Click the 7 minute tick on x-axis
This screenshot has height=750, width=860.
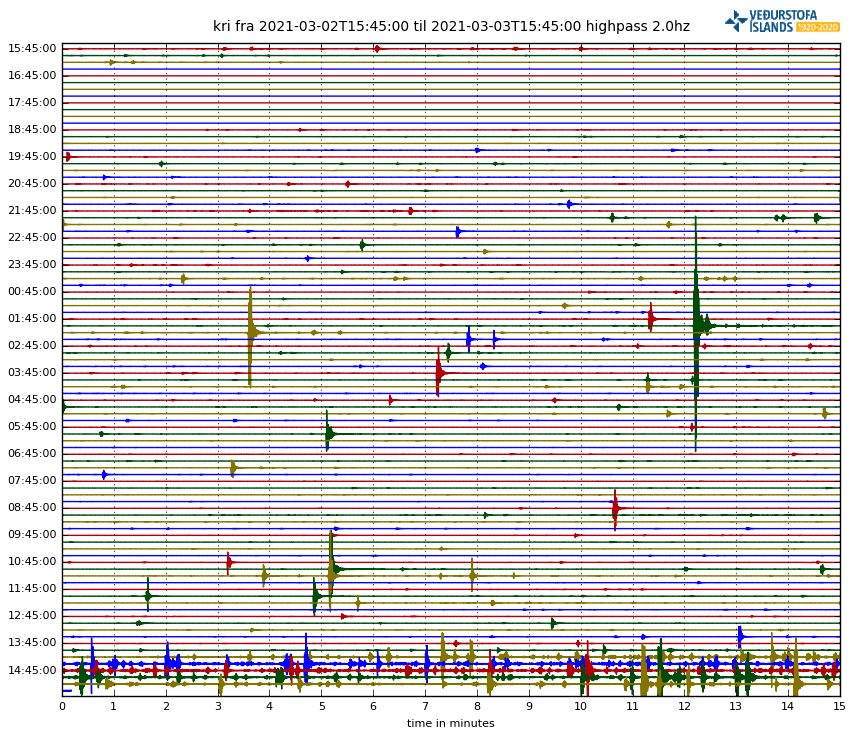point(425,706)
